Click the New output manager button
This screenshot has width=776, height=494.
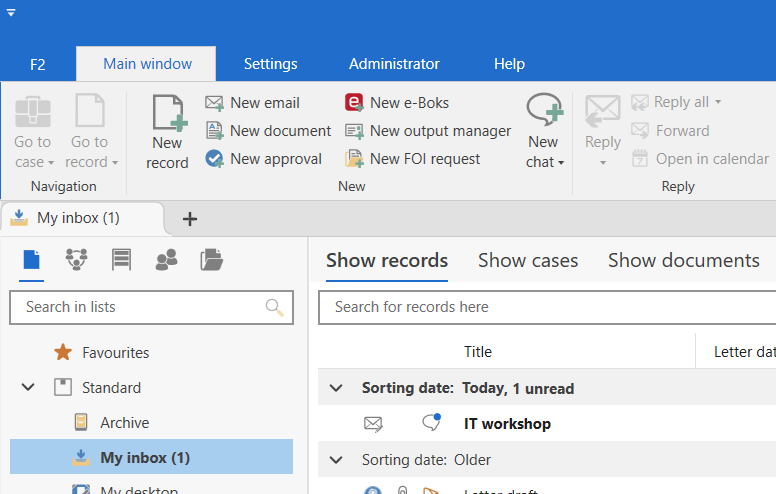click(x=428, y=131)
